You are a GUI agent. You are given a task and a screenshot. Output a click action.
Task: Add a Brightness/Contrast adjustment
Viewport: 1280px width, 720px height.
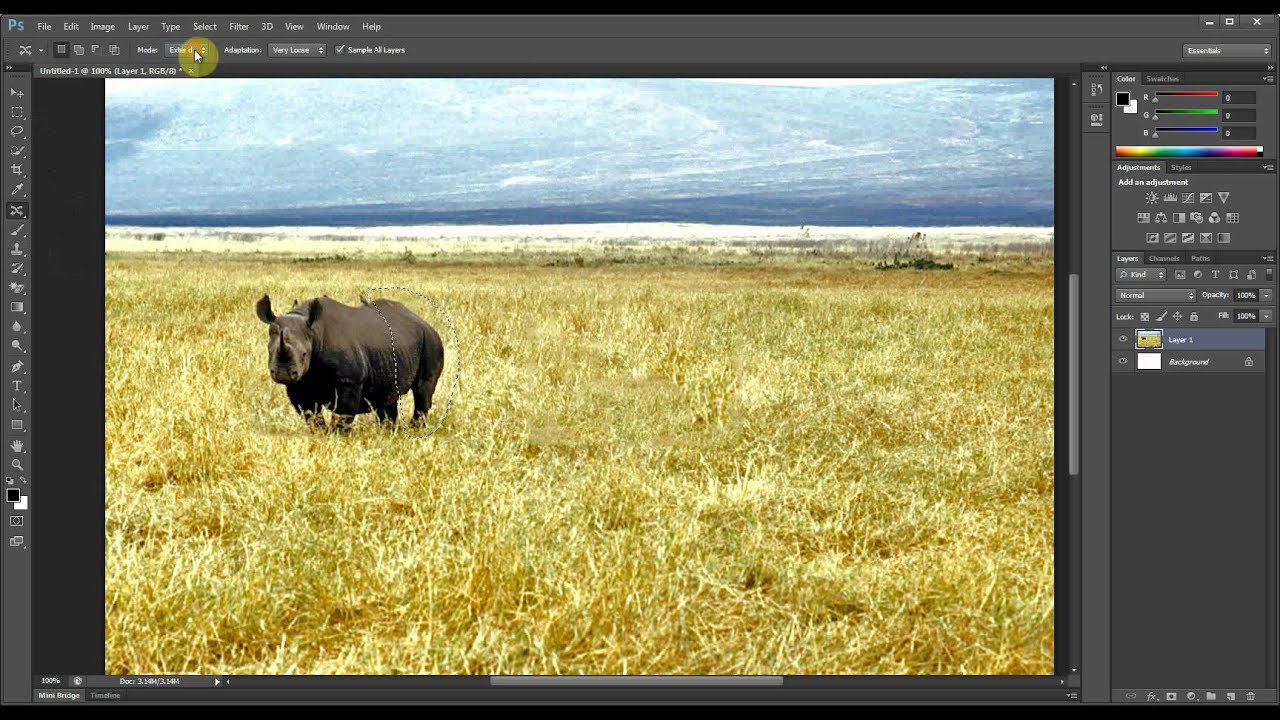(x=1151, y=198)
